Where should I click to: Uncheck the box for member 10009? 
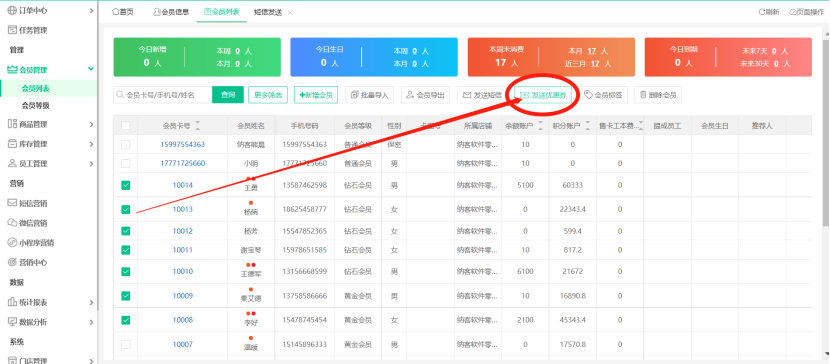tap(125, 296)
